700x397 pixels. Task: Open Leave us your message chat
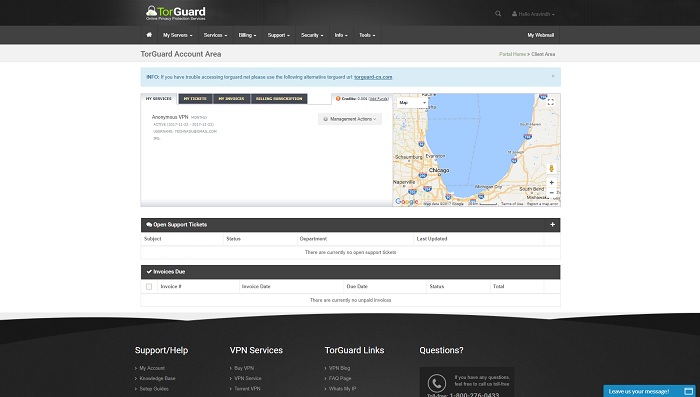click(651, 391)
